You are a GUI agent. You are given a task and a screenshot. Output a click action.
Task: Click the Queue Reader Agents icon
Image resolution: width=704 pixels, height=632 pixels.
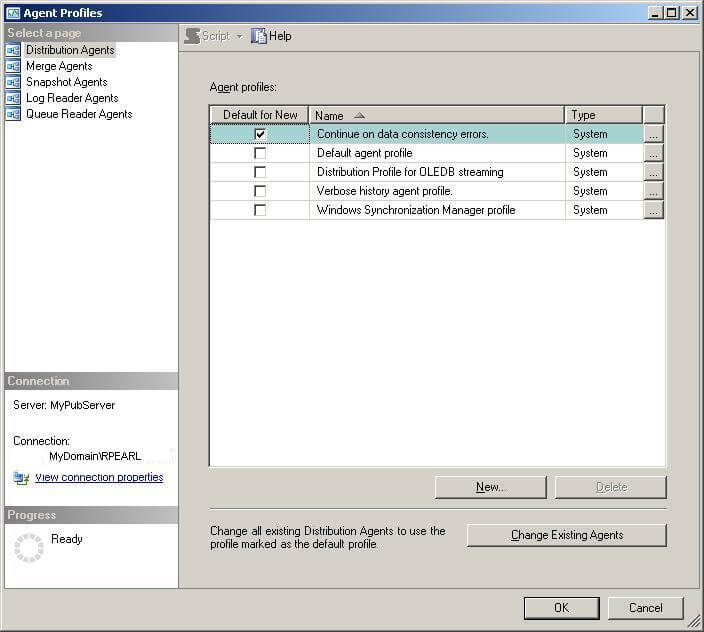point(13,114)
